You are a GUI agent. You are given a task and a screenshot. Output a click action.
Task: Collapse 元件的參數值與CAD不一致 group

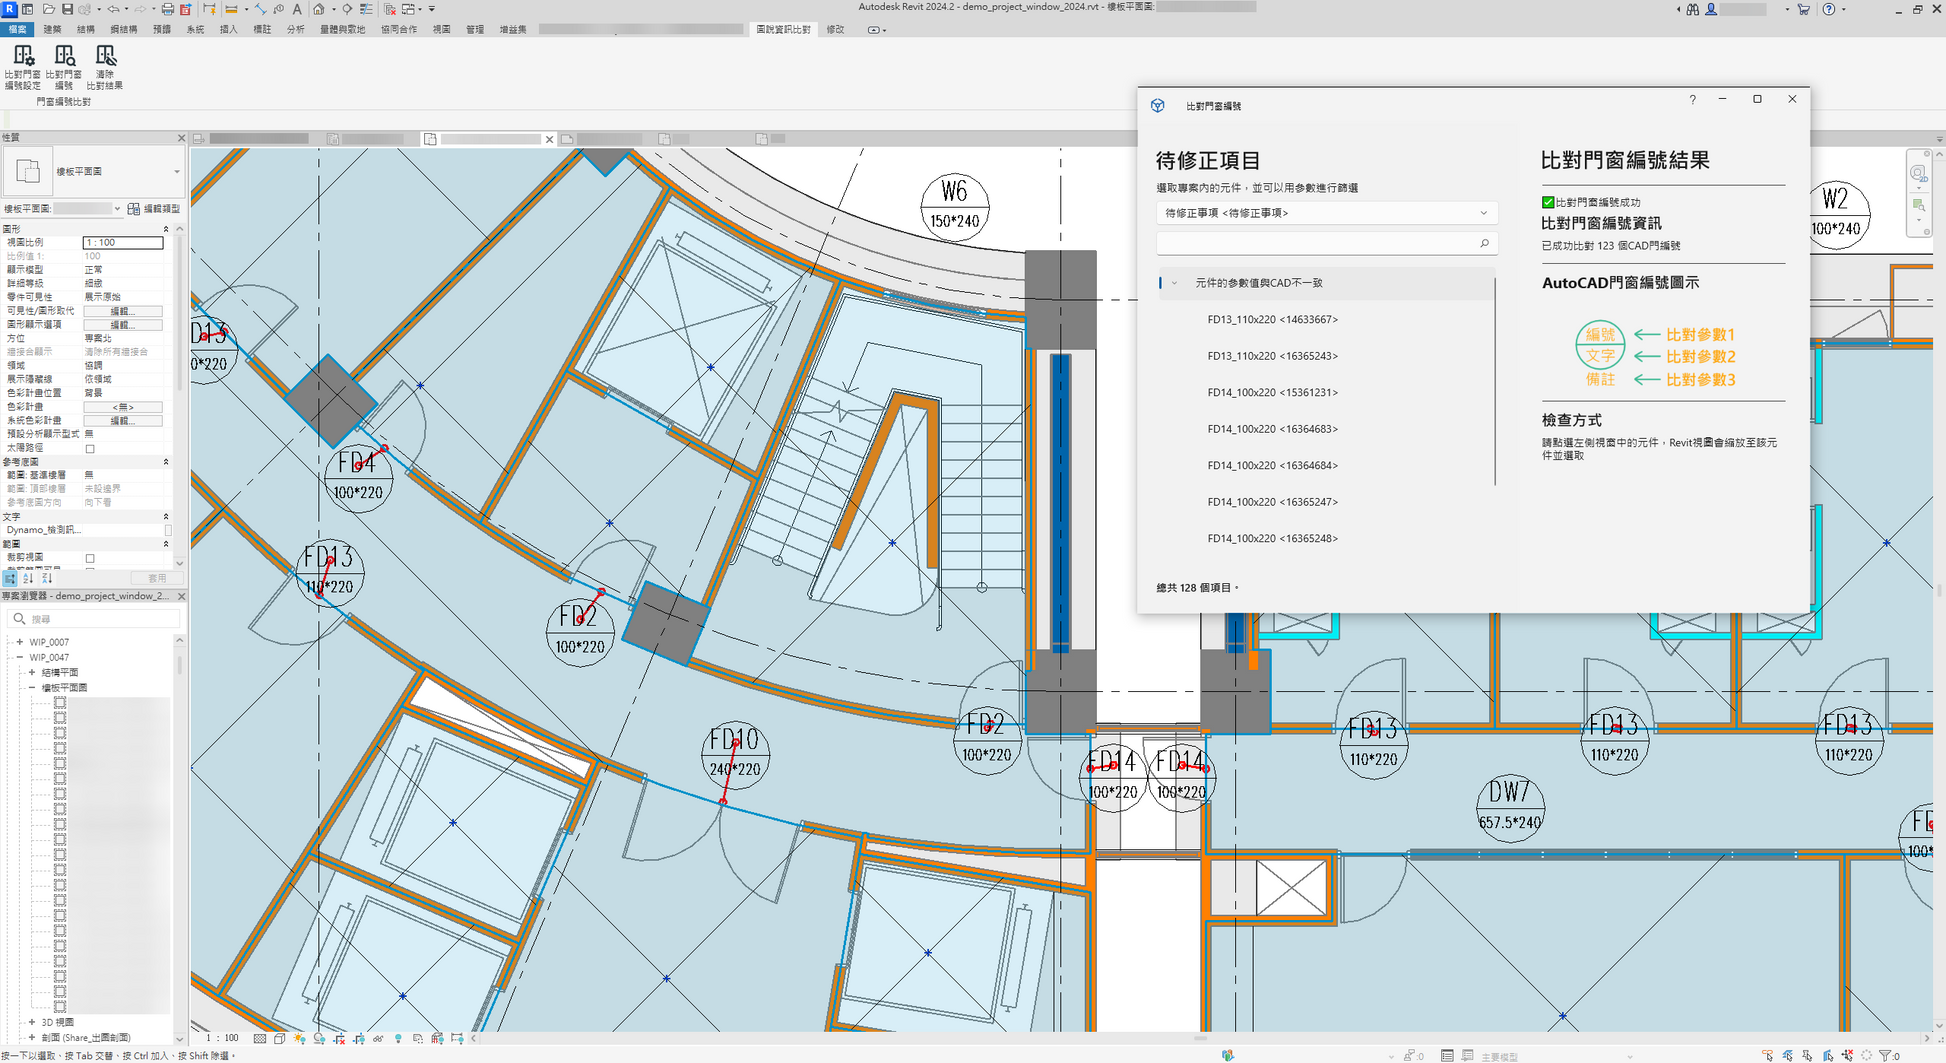click(x=1174, y=283)
